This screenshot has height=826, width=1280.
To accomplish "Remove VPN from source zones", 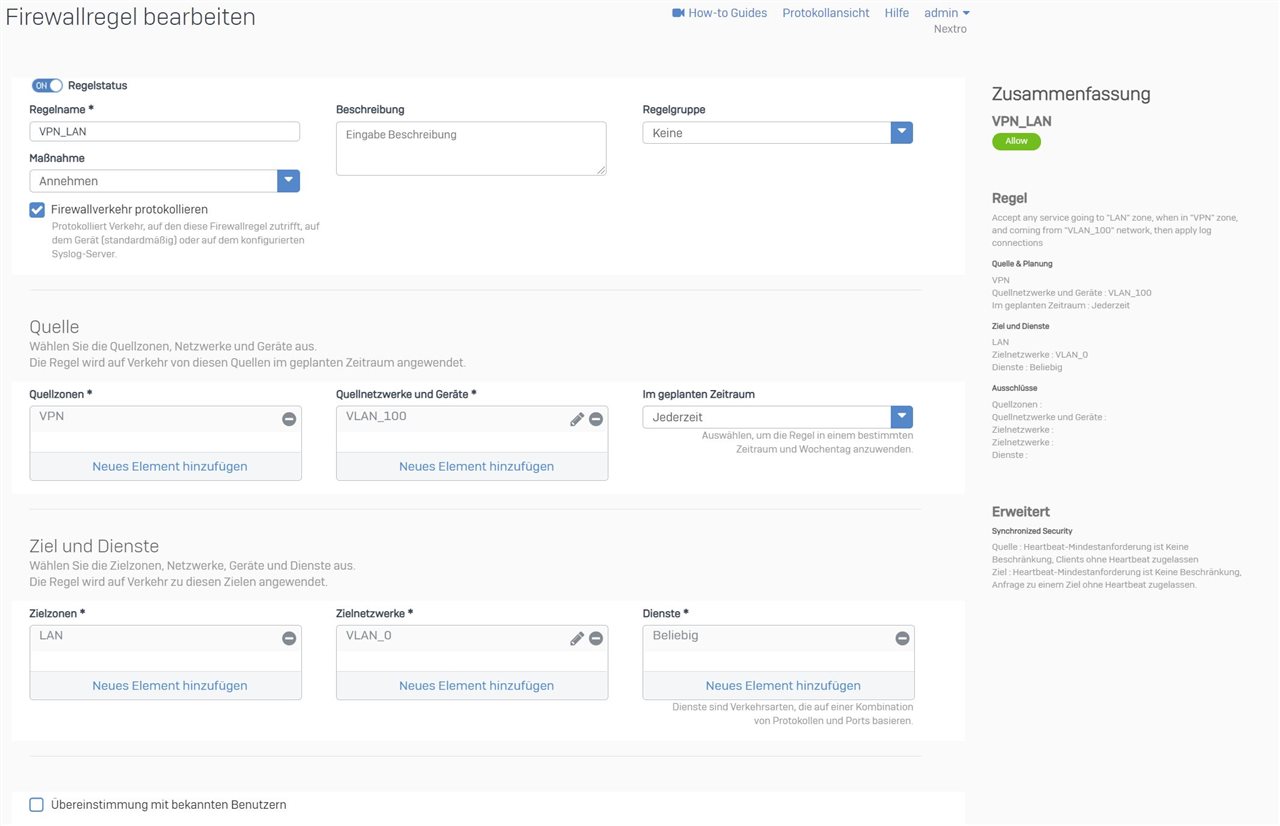I will click(x=289, y=419).
